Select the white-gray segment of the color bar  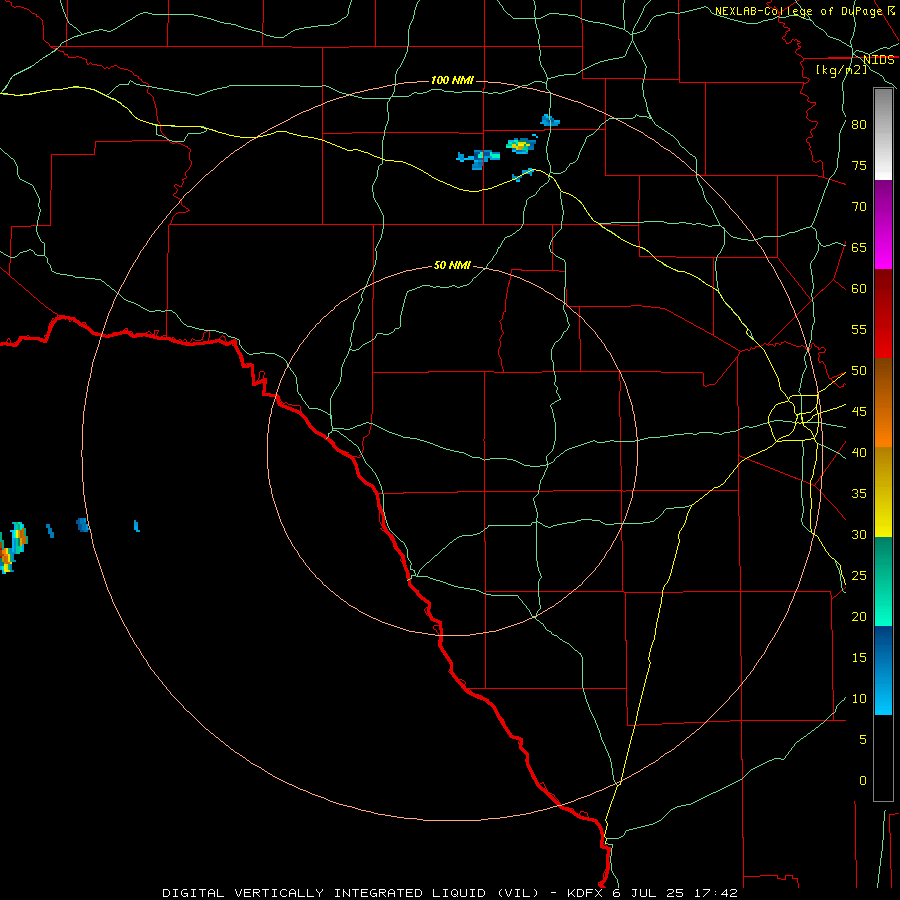pyautogui.click(x=883, y=134)
